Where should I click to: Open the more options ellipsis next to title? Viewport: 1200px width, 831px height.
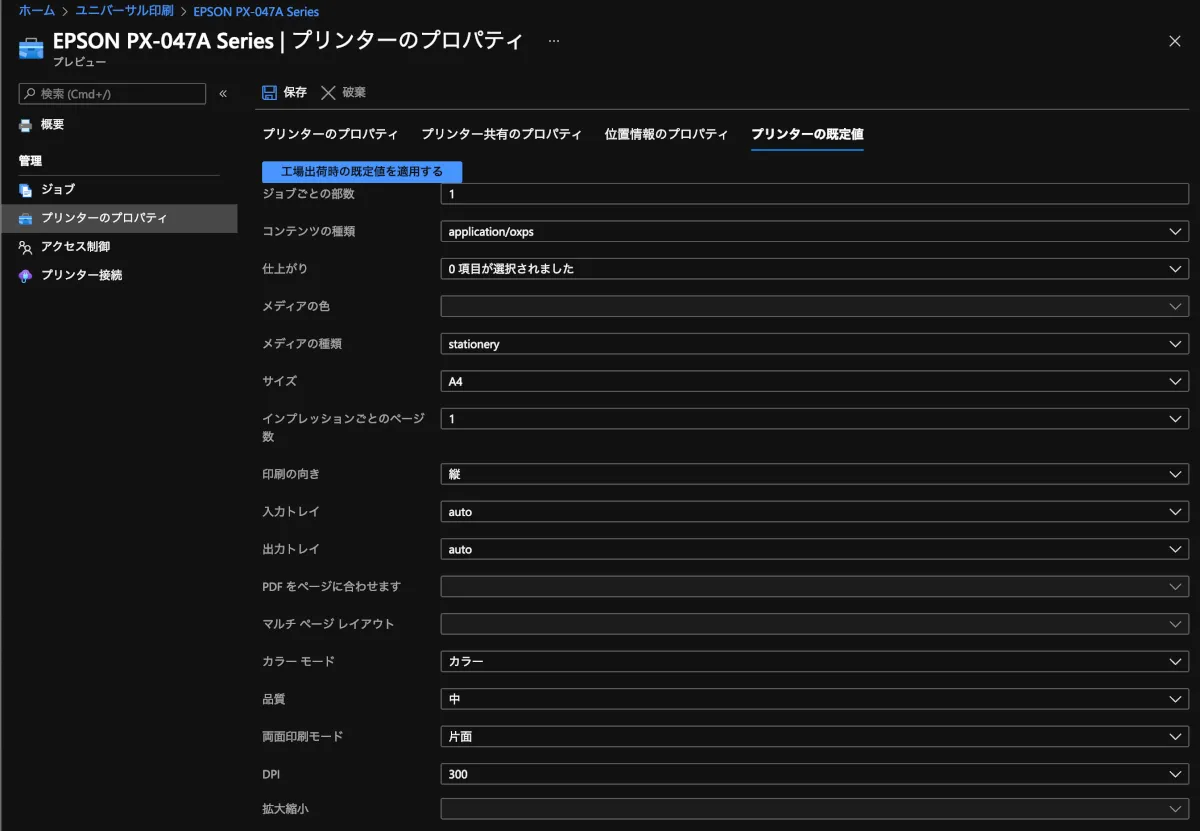[554, 41]
